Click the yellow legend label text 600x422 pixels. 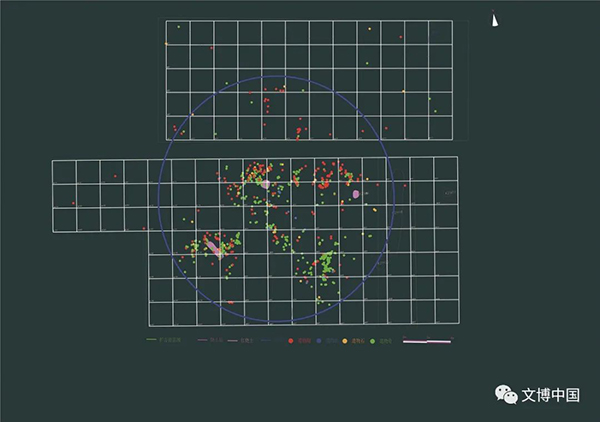click(357, 341)
